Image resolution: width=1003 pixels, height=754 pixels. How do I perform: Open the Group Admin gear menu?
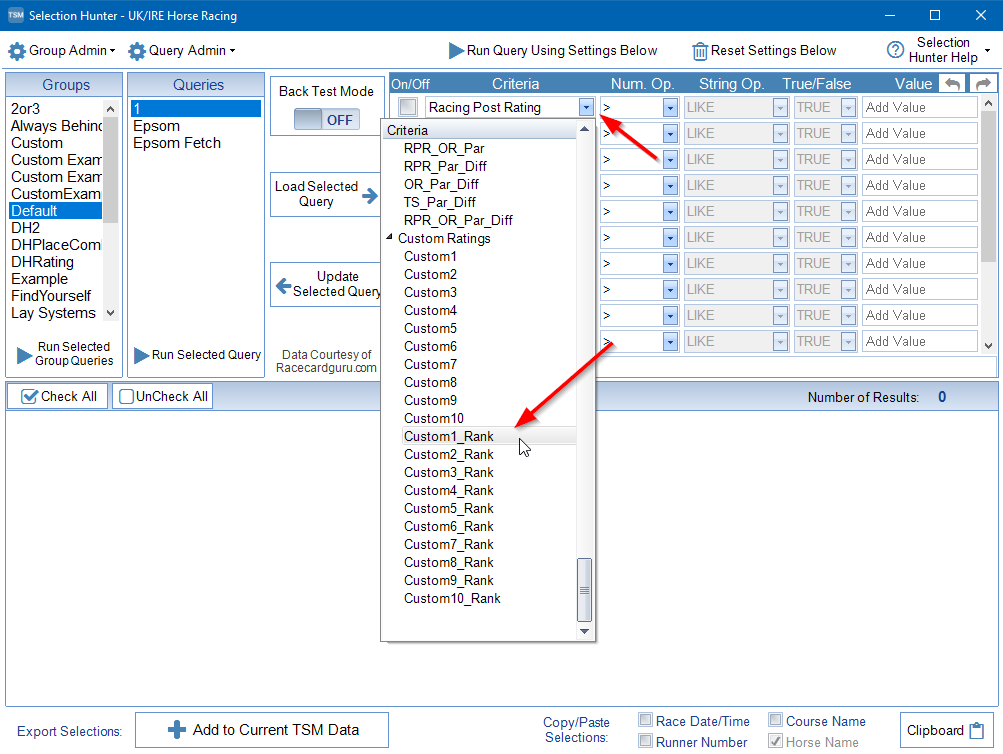[61, 51]
